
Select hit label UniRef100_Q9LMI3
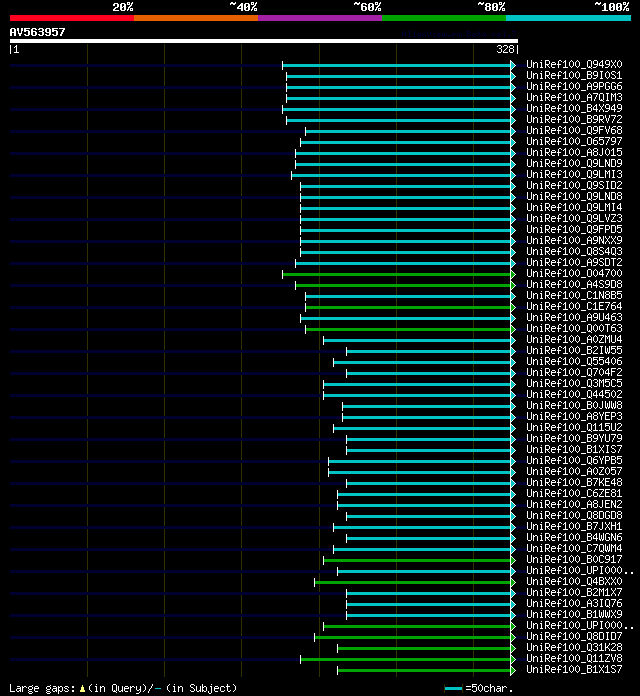pos(574,174)
